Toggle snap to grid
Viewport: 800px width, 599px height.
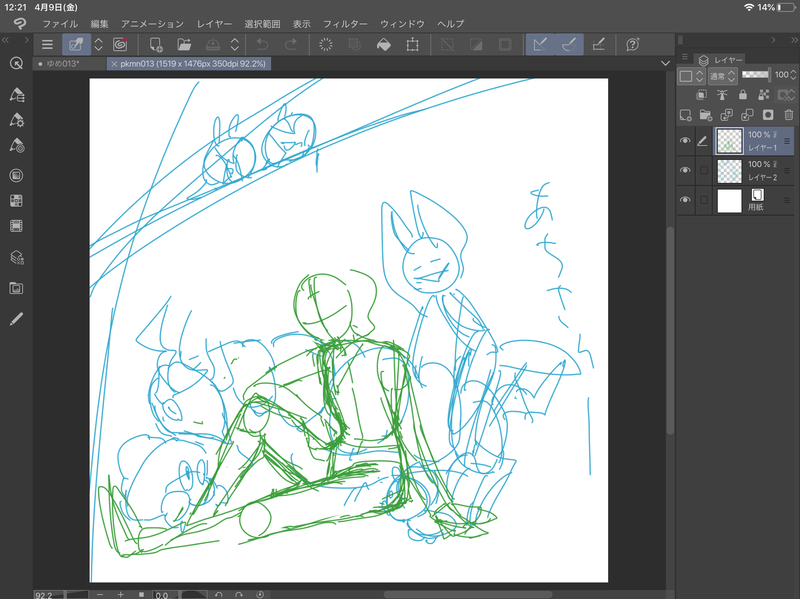[x=598, y=45]
